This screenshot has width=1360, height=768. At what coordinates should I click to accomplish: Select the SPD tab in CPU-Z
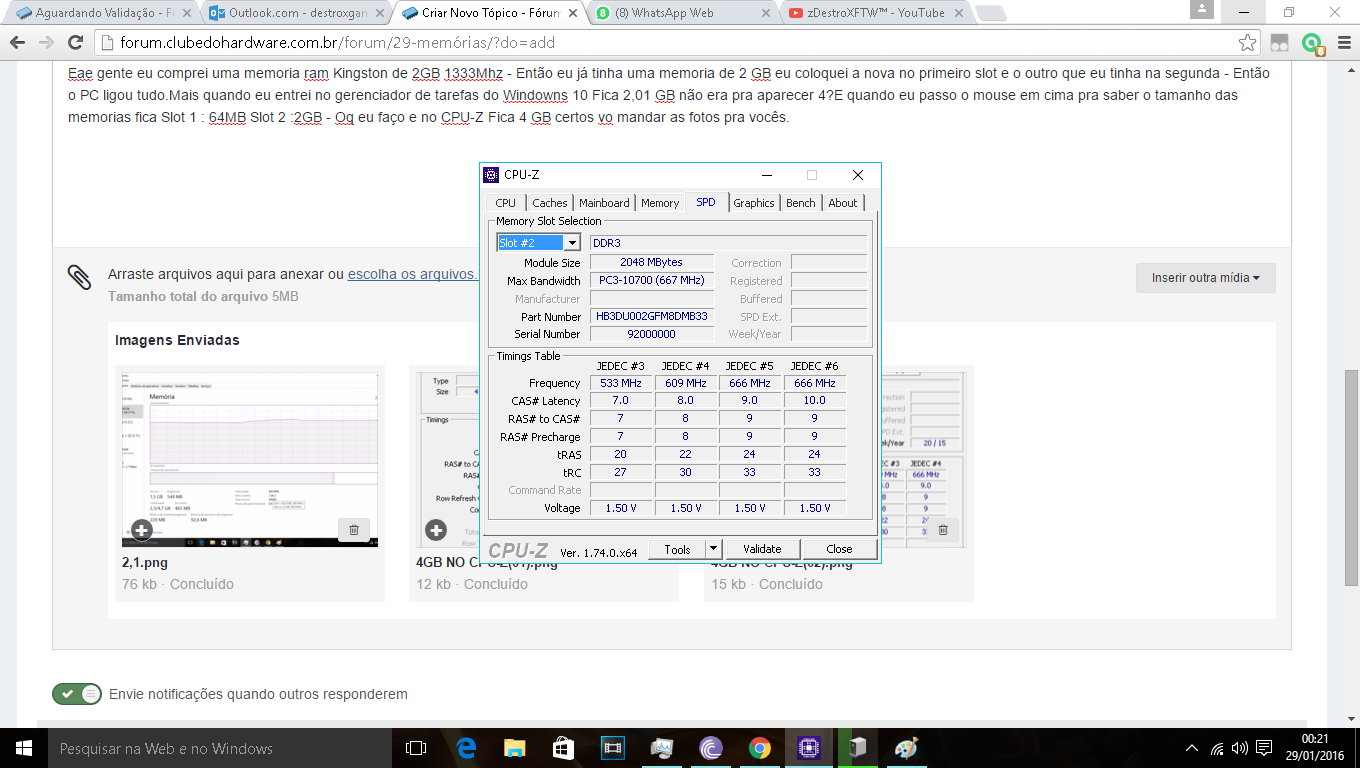(706, 202)
